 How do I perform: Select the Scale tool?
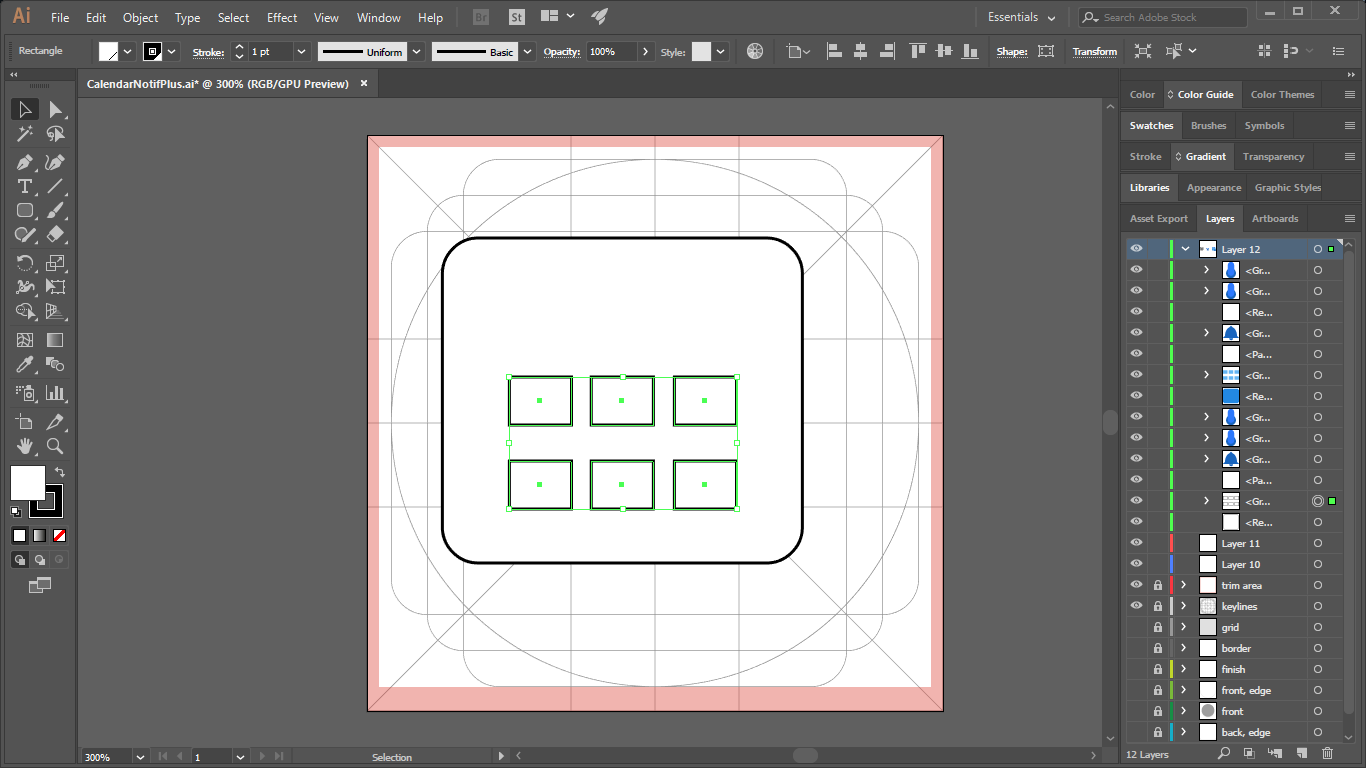(56, 263)
